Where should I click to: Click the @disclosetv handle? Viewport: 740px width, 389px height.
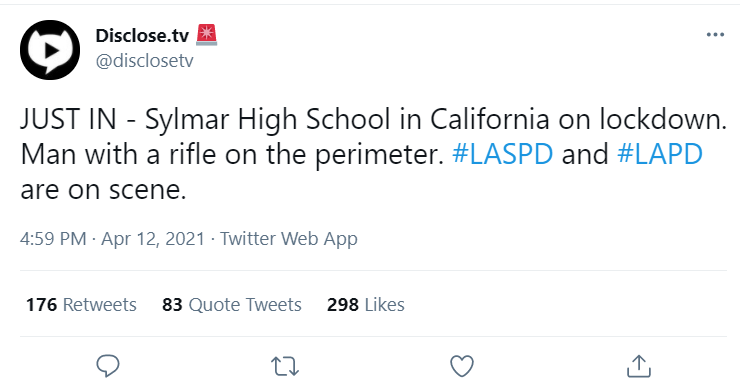(x=144, y=60)
